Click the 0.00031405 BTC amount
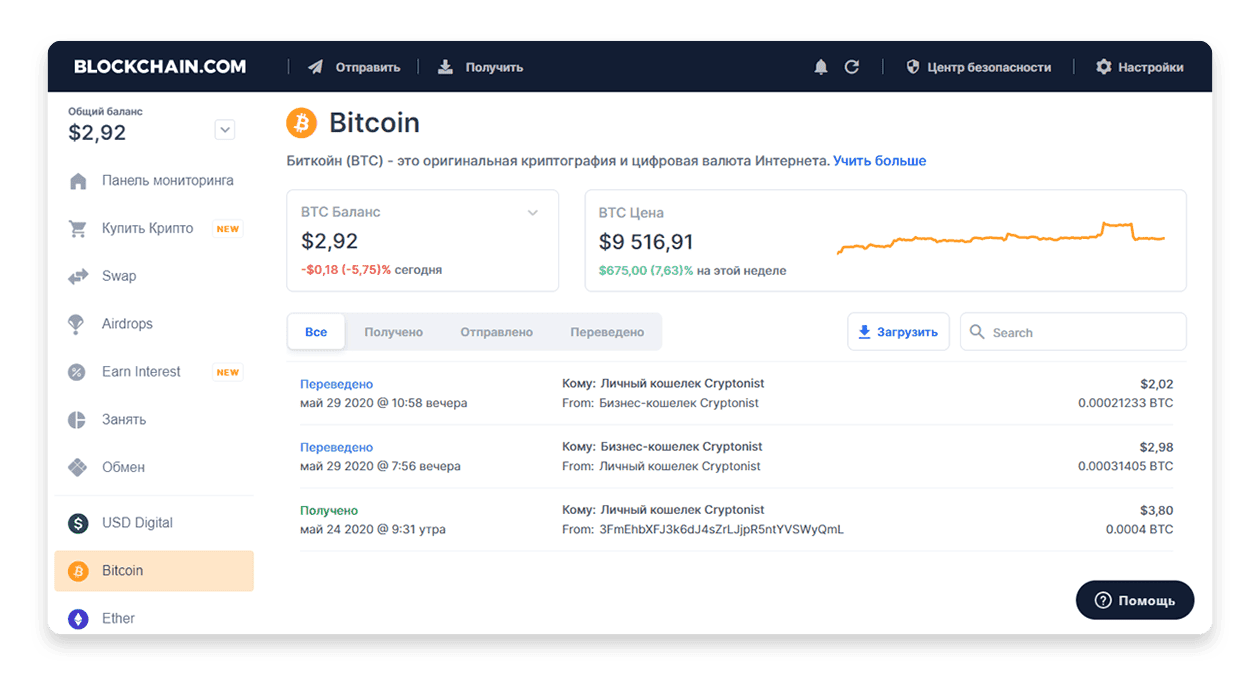Viewport: 1260px width, 675px height. 1125,466
